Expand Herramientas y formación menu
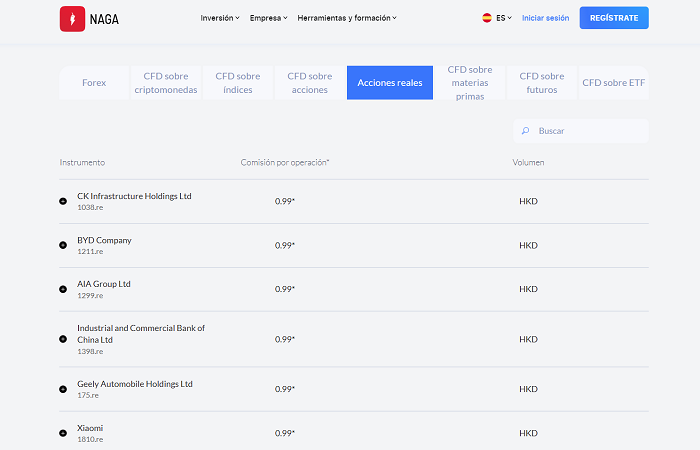This screenshot has height=450, width=700. tap(347, 18)
